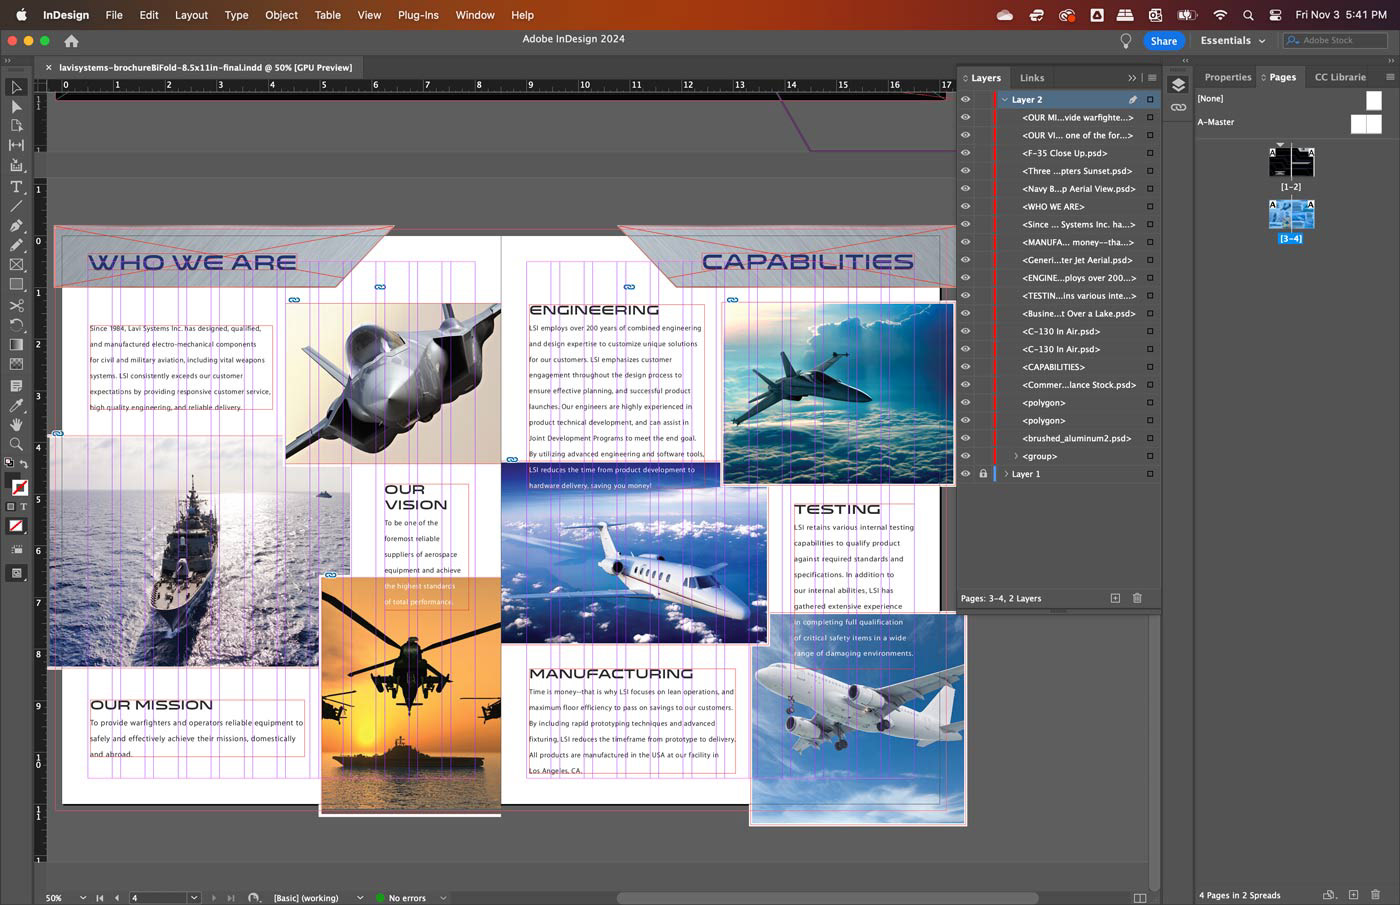Open the Object menu
This screenshot has width=1400, height=905.
coord(281,15)
